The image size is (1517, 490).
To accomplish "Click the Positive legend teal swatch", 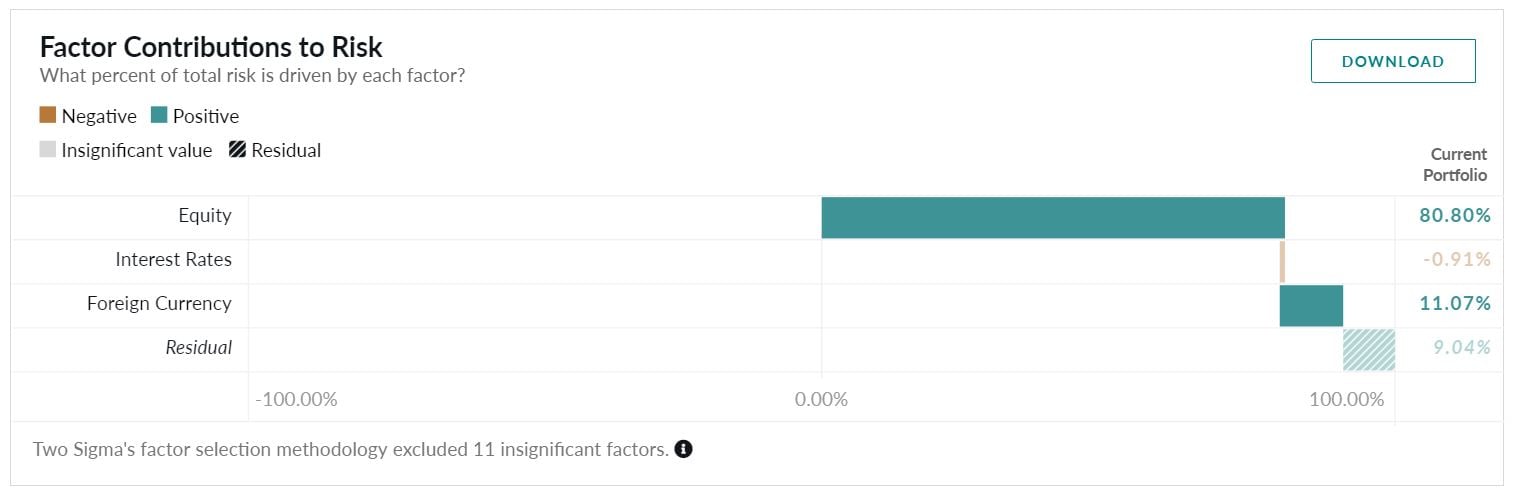I will (159, 115).
